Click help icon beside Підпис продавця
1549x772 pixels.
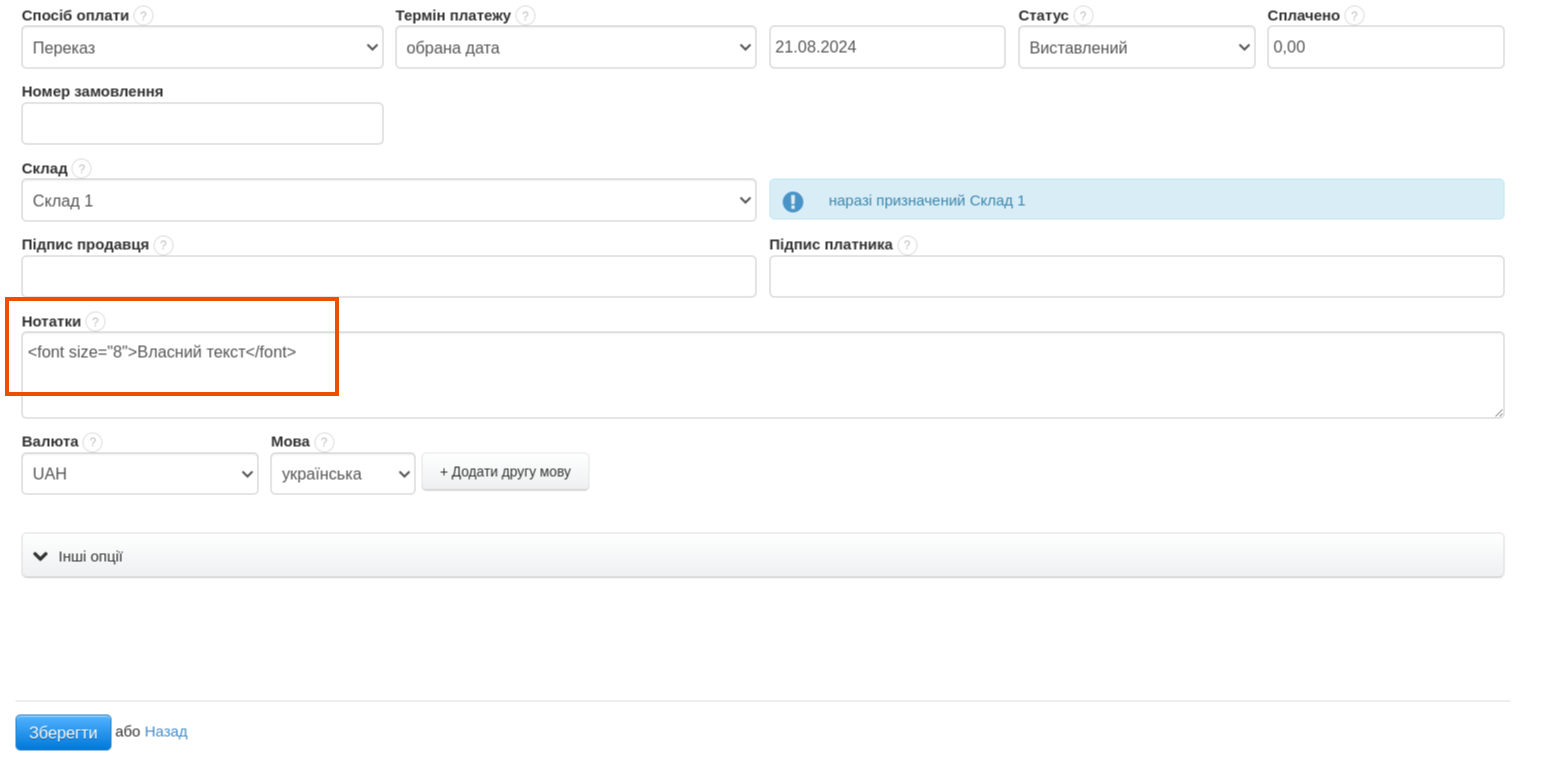163,245
